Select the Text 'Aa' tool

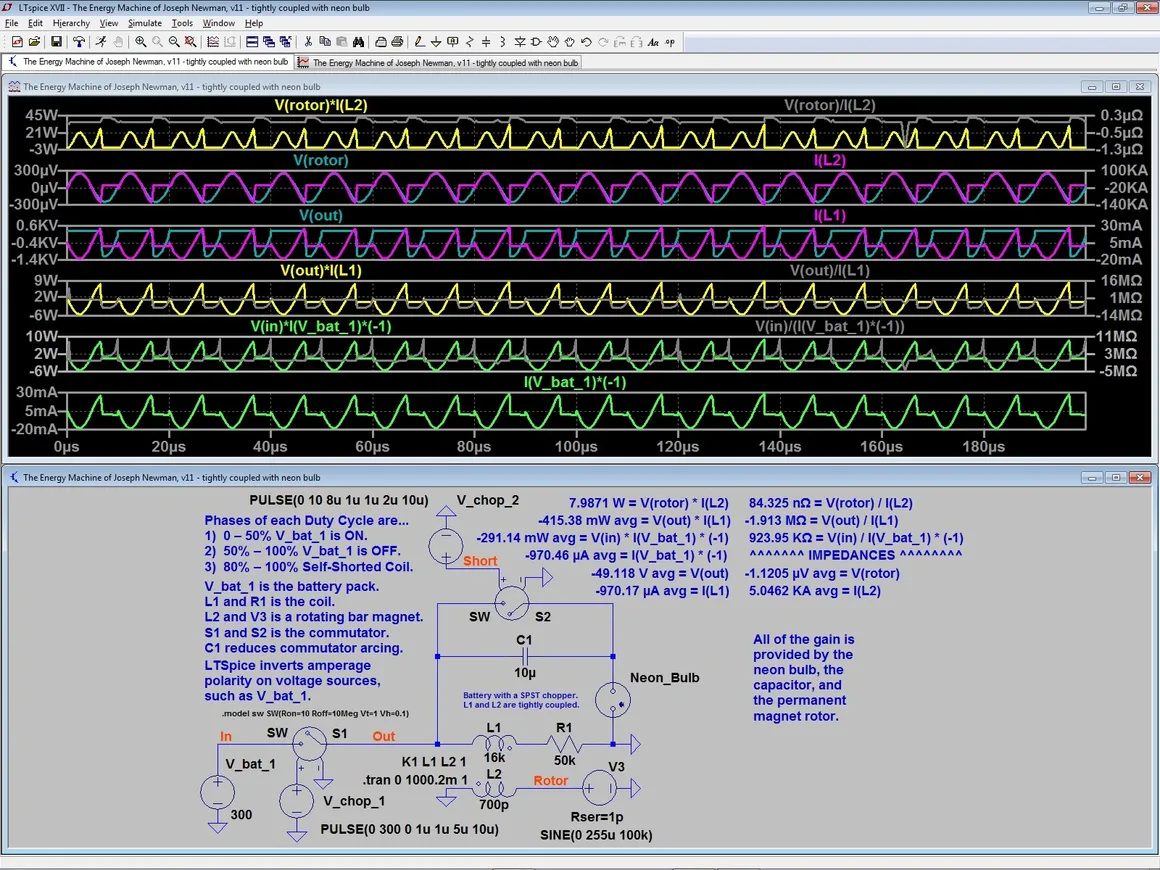click(x=653, y=42)
